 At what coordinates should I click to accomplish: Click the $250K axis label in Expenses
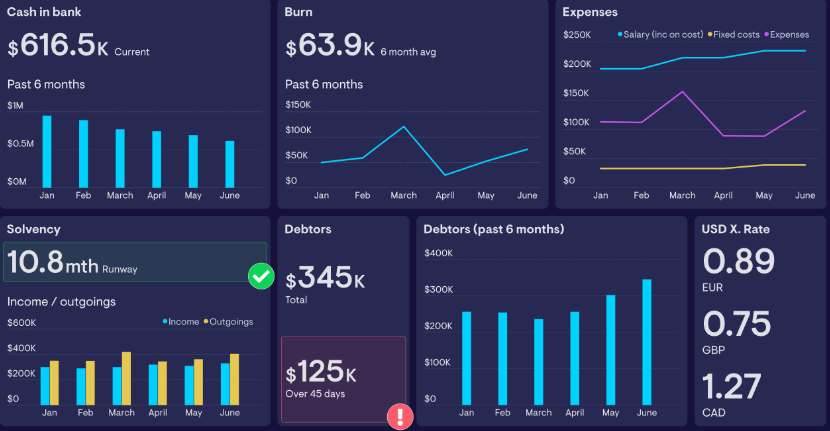[x=577, y=34]
